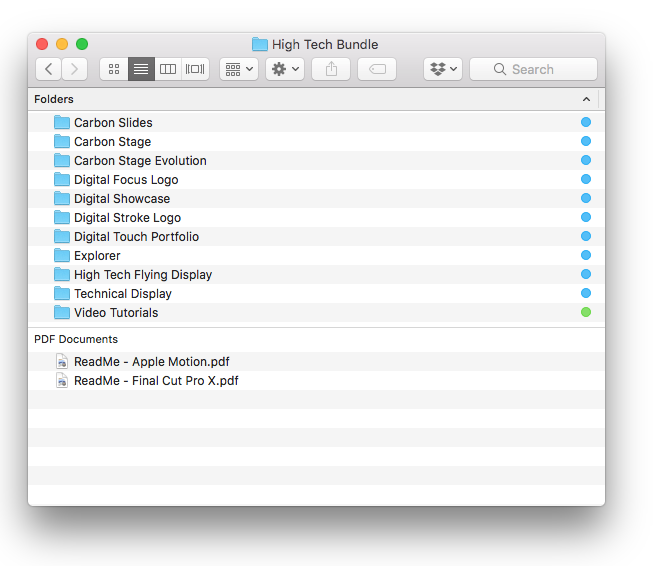Click the High Tech Flying Display folder icon
Viewport: 660px width, 566px height.
click(x=62, y=274)
